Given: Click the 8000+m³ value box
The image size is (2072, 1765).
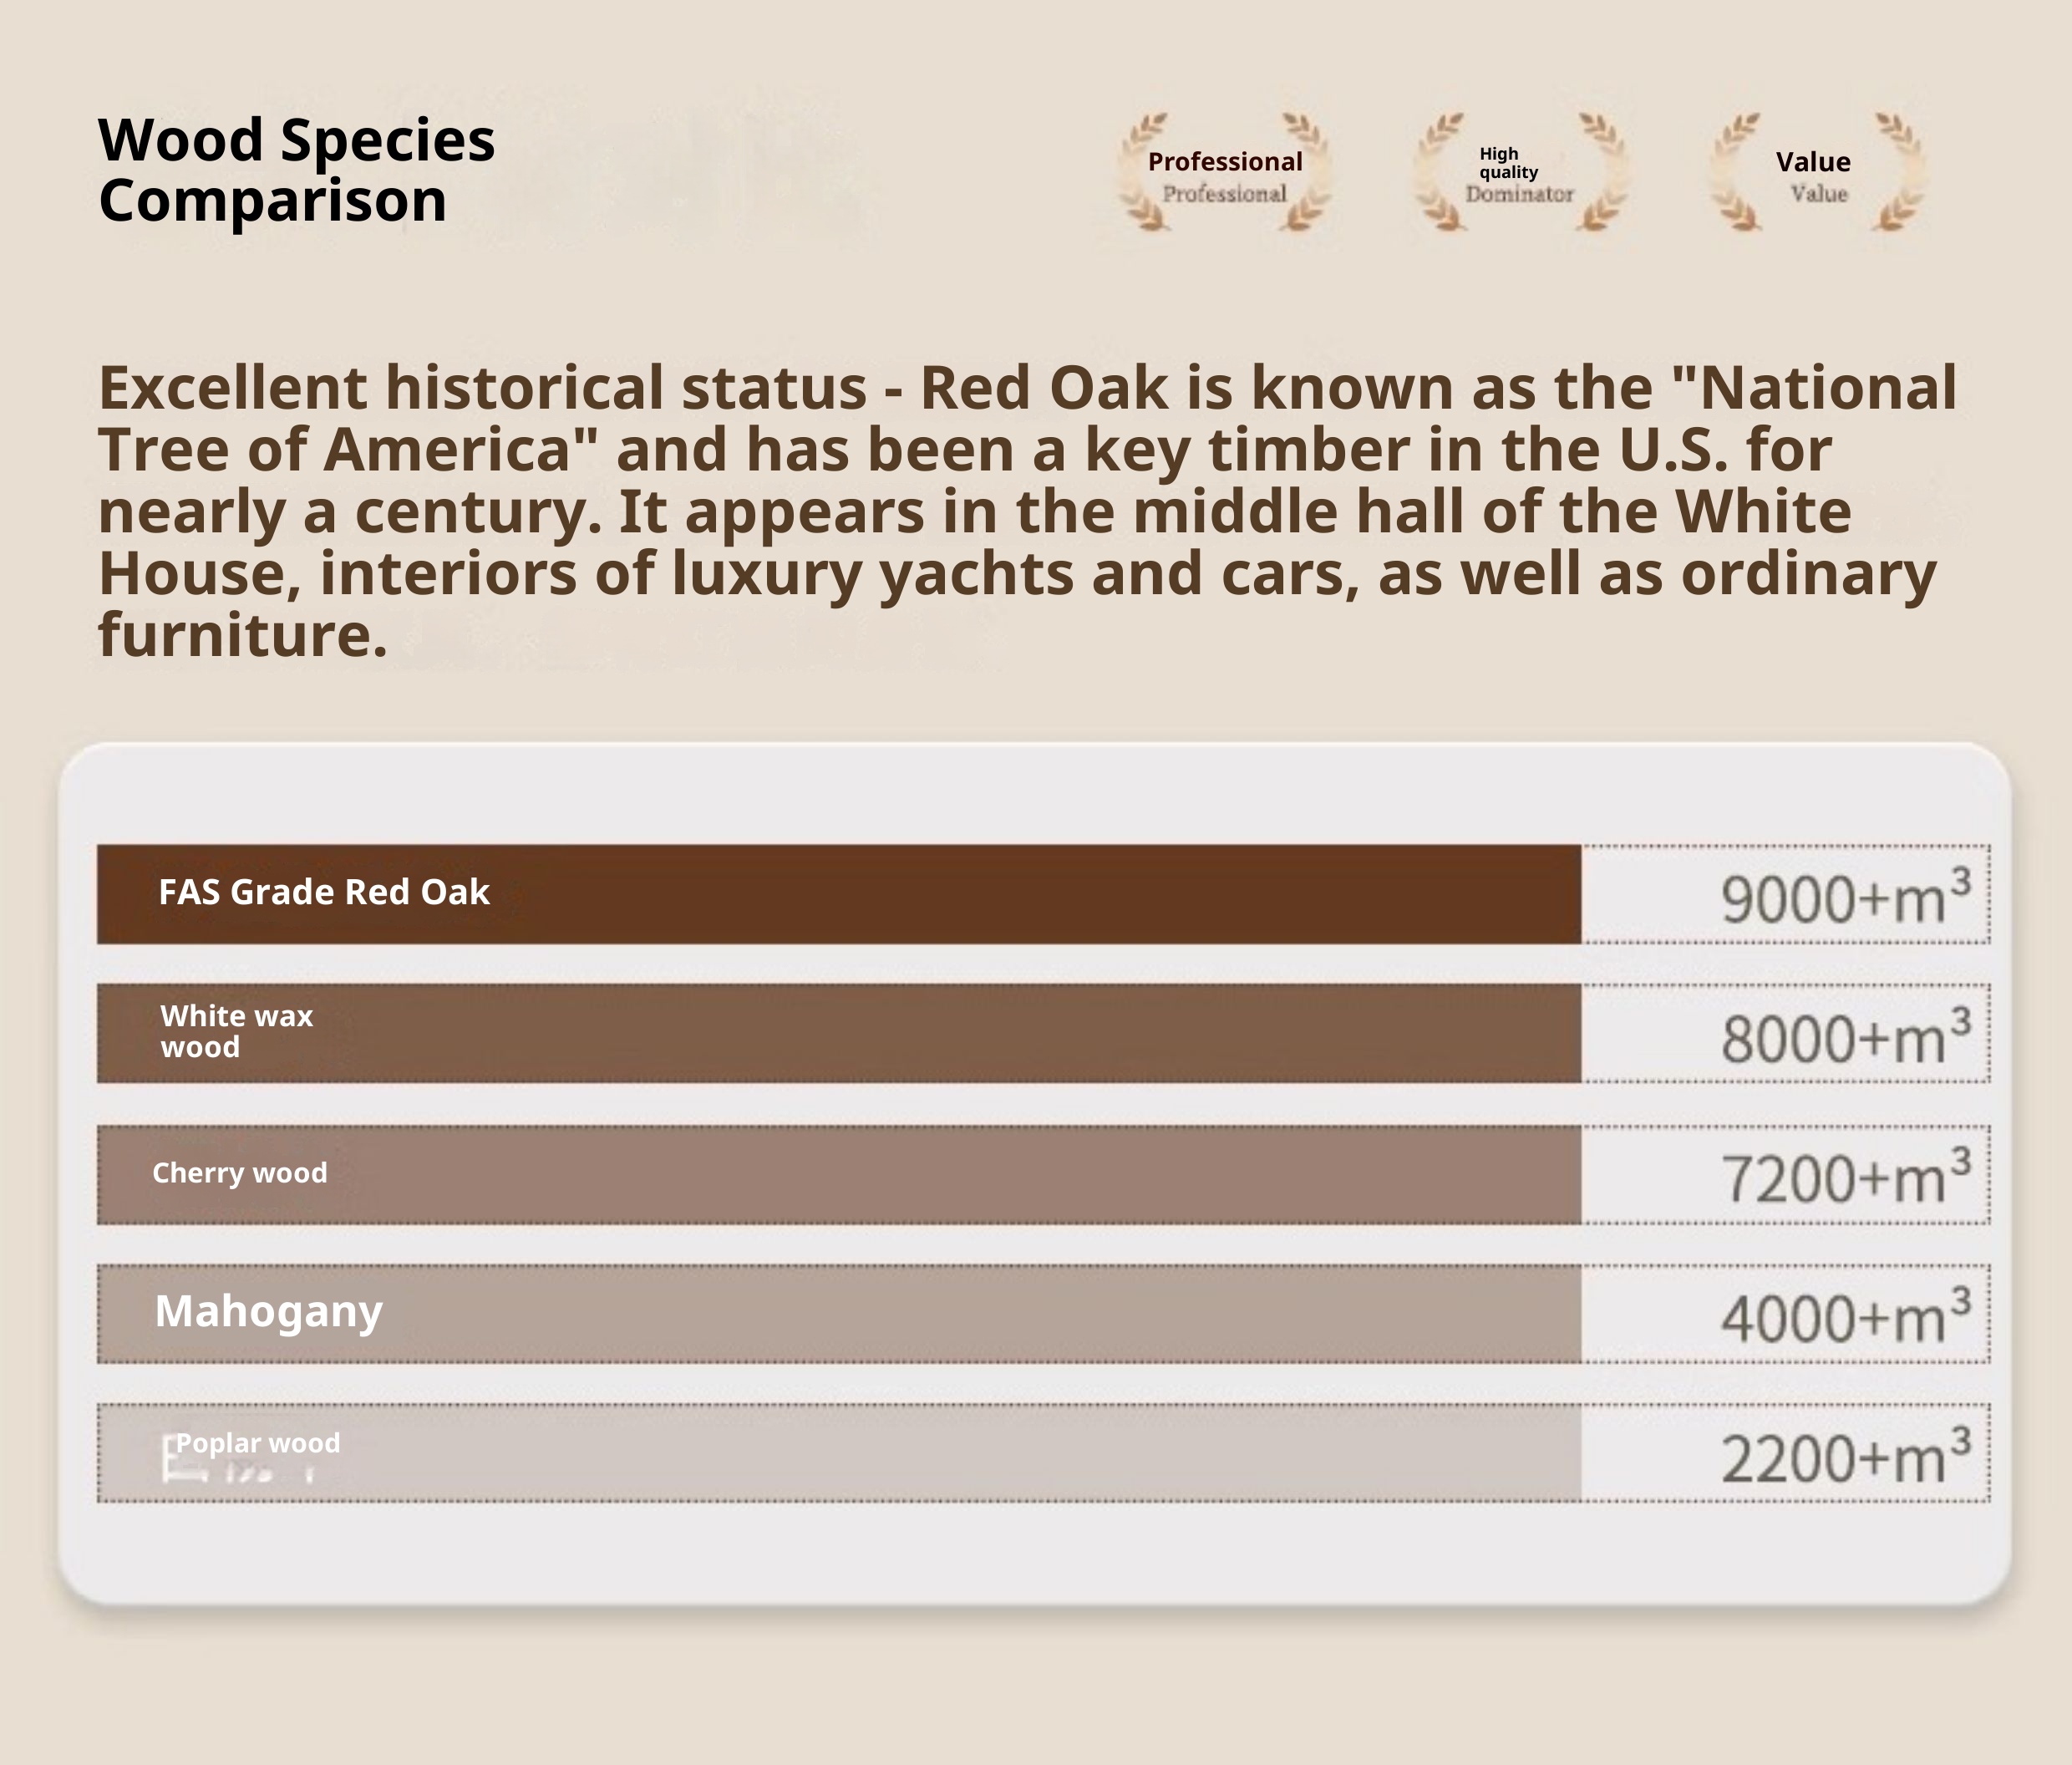Looking at the screenshot, I should pos(1786,1033).
